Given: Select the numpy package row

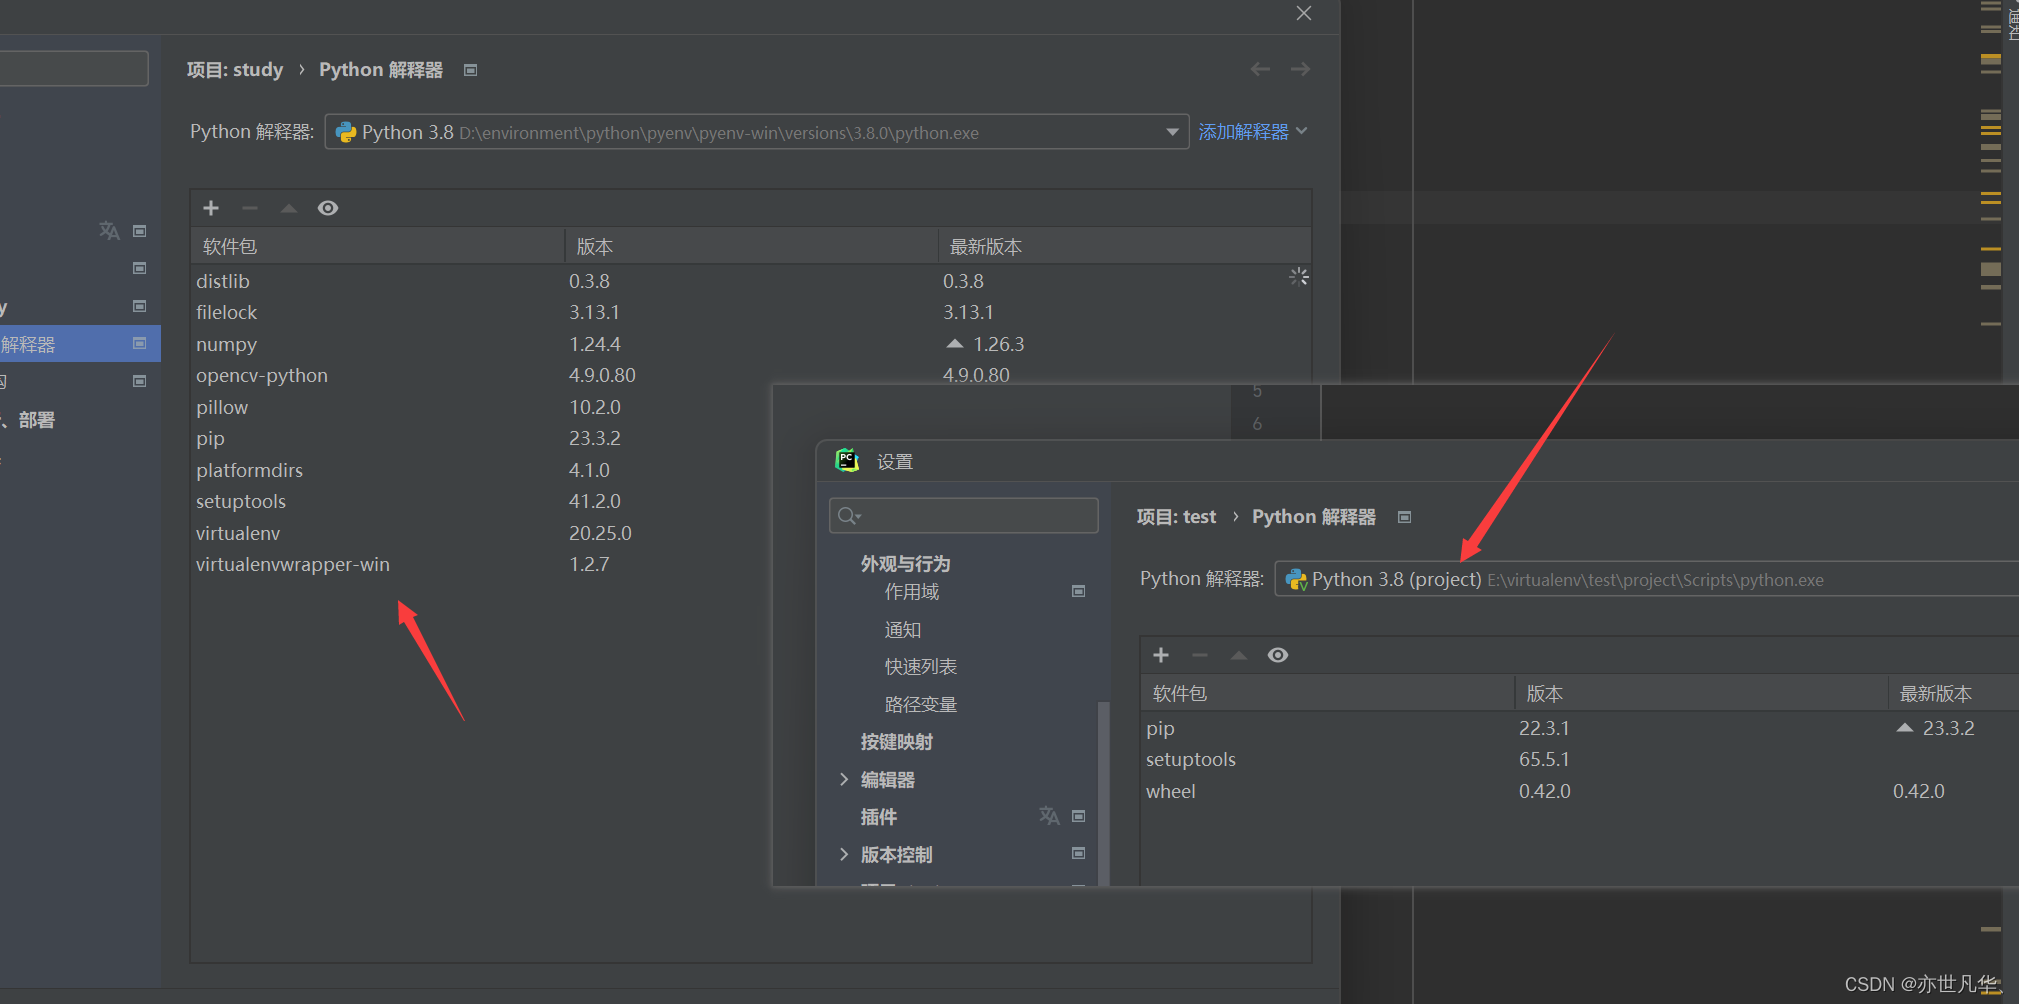Looking at the screenshot, I should coord(751,344).
